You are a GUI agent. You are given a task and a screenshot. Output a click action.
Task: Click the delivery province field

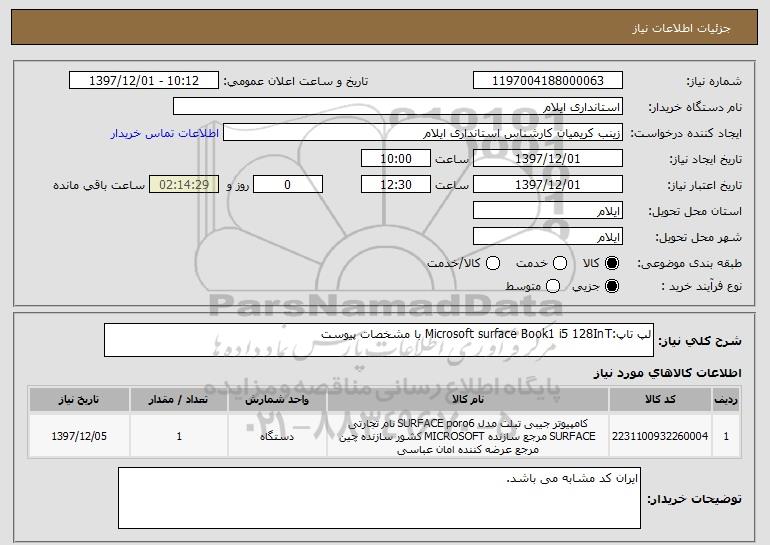pos(548,211)
